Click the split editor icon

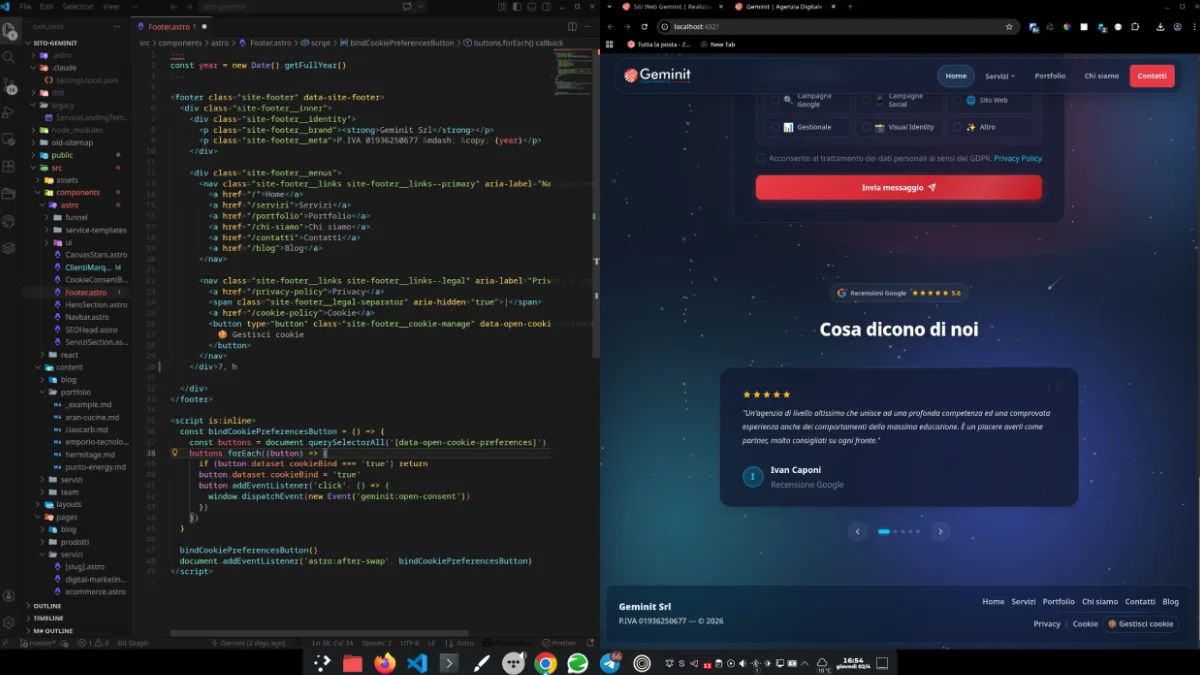[x=572, y=27]
